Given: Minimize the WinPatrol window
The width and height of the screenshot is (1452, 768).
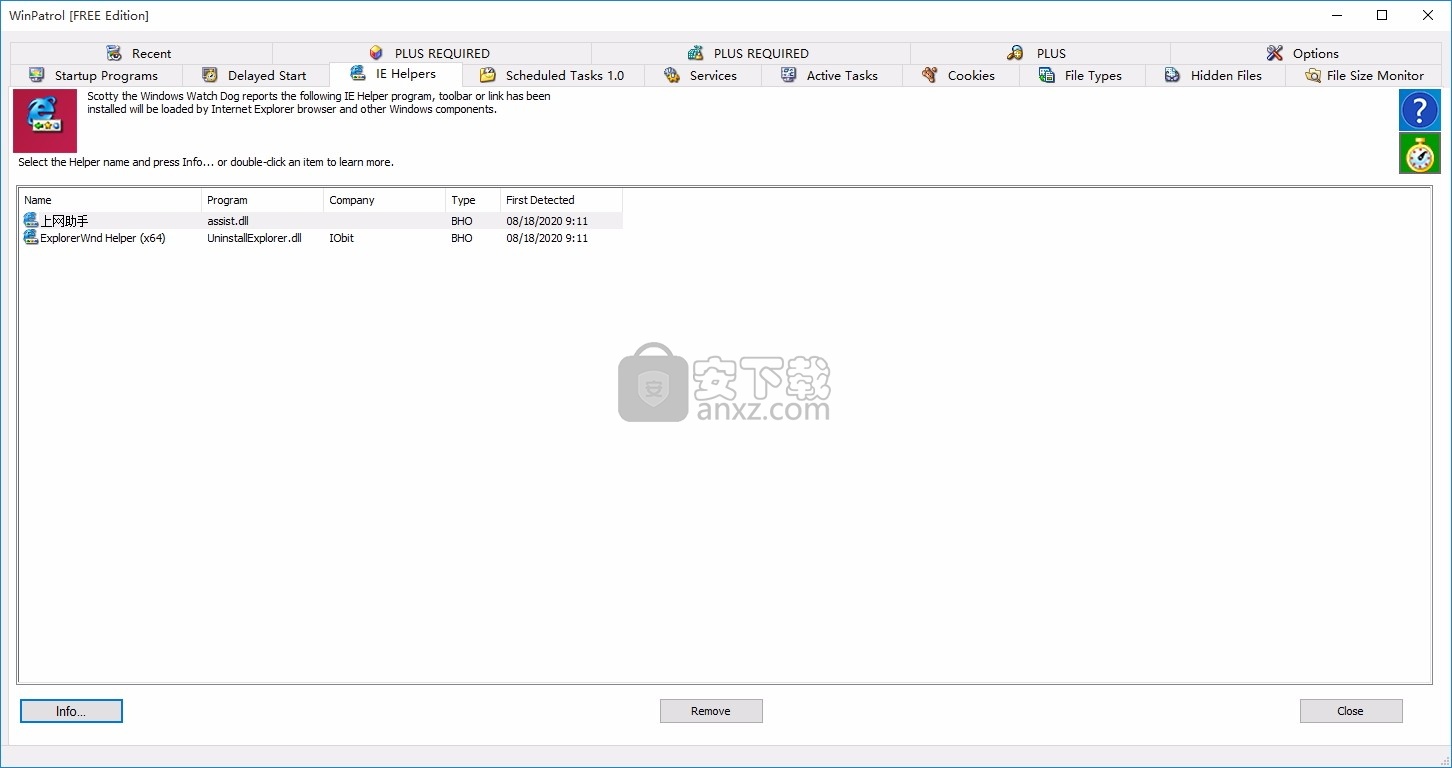Looking at the screenshot, I should (1336, 15).
